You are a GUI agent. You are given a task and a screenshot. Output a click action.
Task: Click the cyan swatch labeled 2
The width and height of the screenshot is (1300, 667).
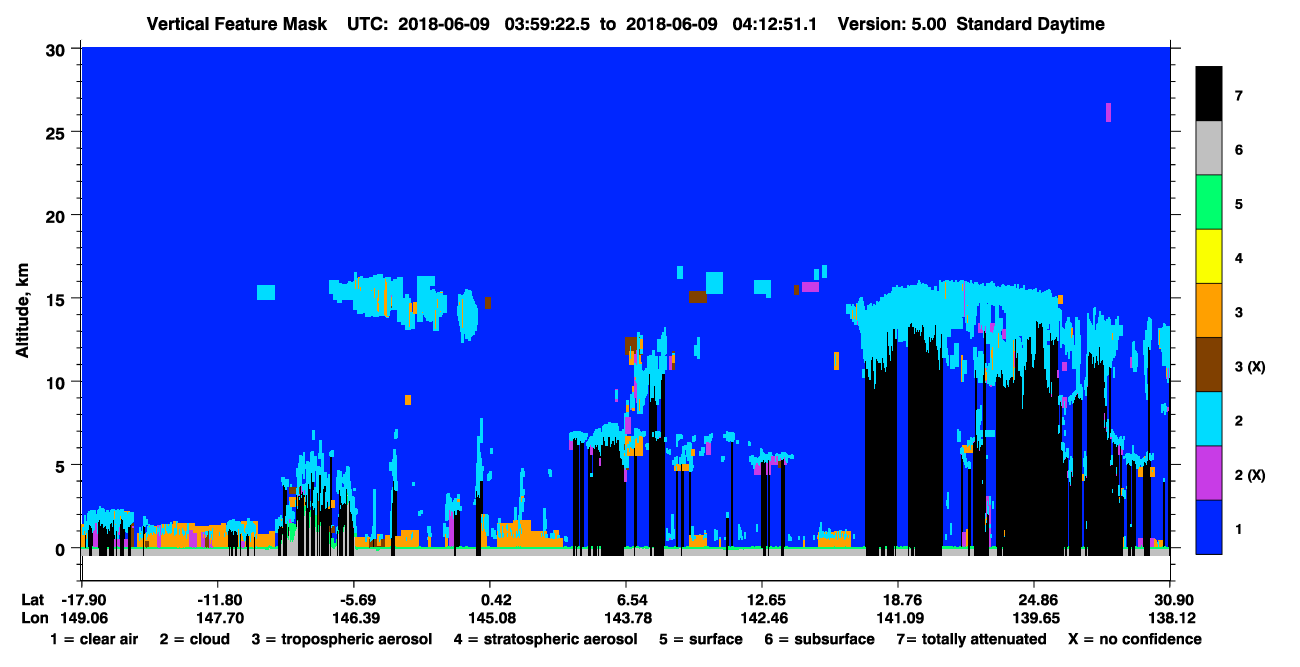pyautogui.click(x=1209, y=418)
